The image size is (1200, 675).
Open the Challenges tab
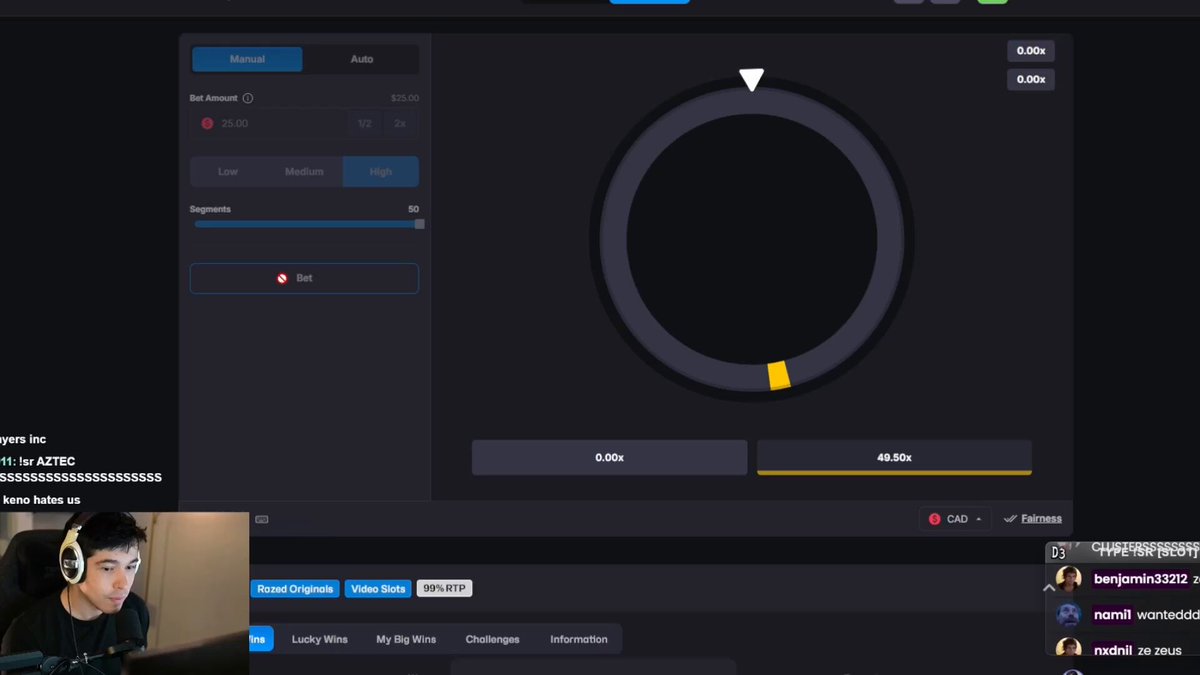492,639
